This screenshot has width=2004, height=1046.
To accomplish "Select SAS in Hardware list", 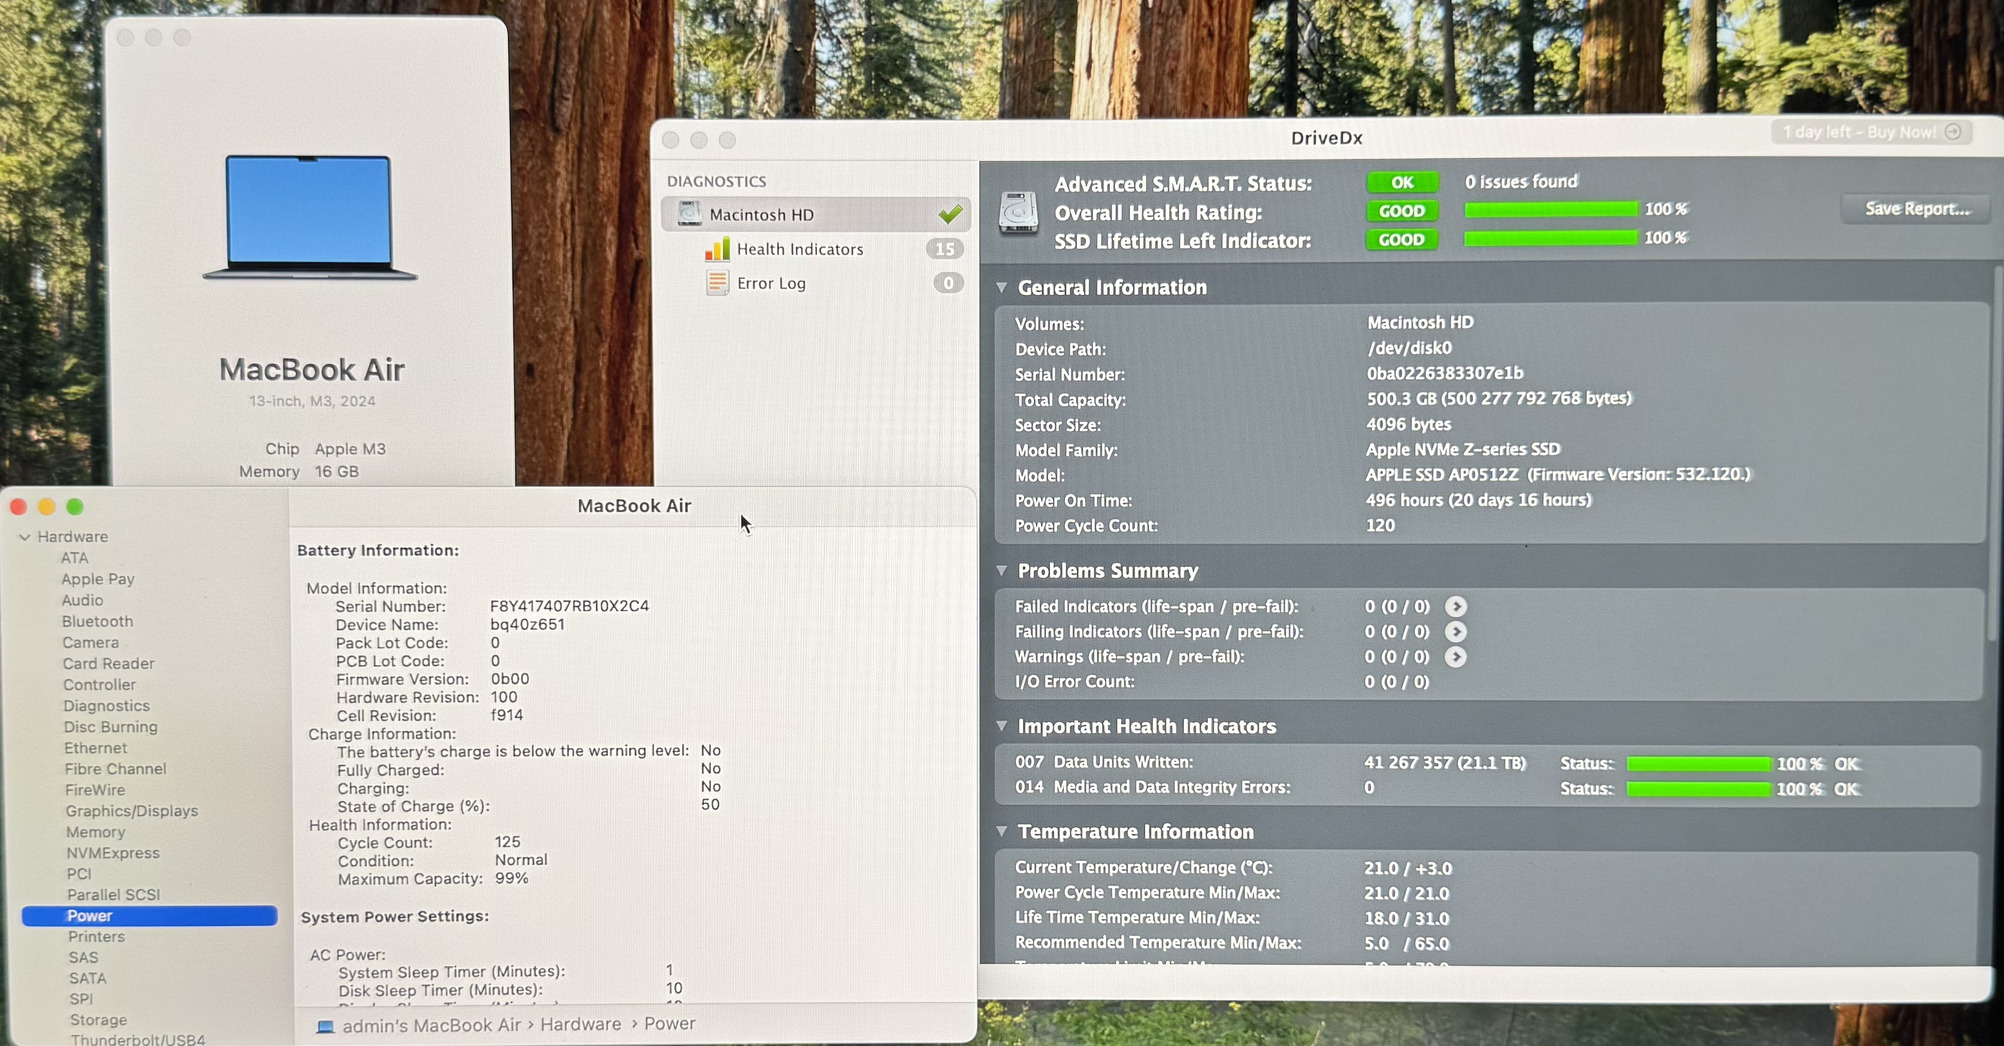I will click(x=83, y=957).
